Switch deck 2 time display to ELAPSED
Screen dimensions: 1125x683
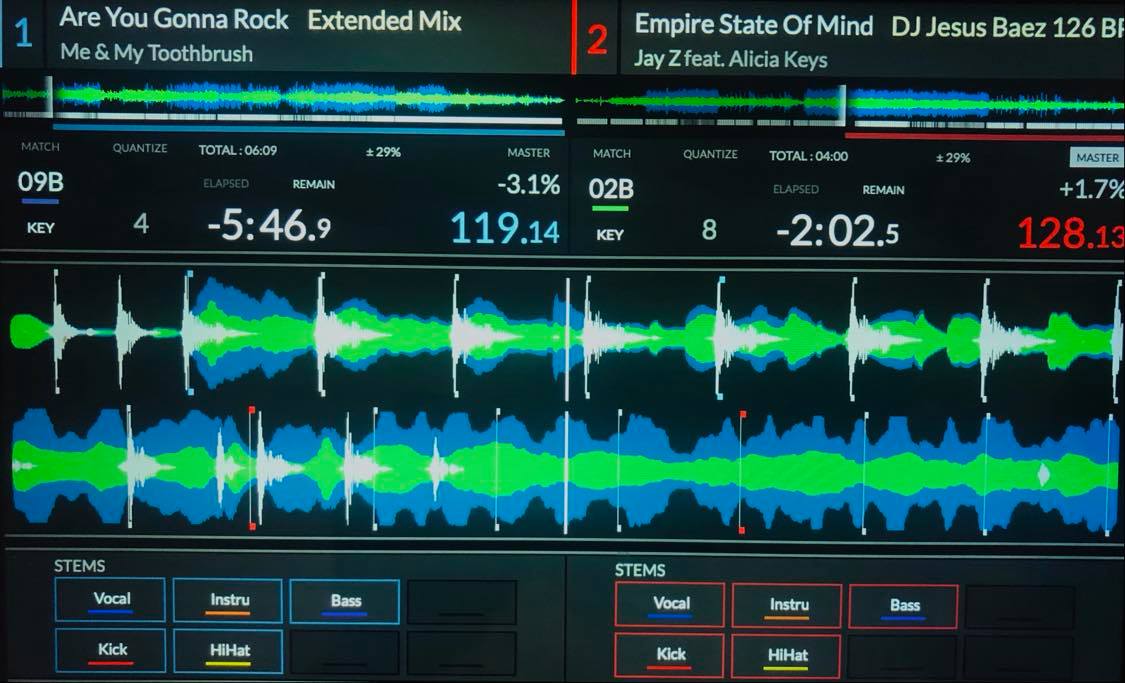[796, 189]
